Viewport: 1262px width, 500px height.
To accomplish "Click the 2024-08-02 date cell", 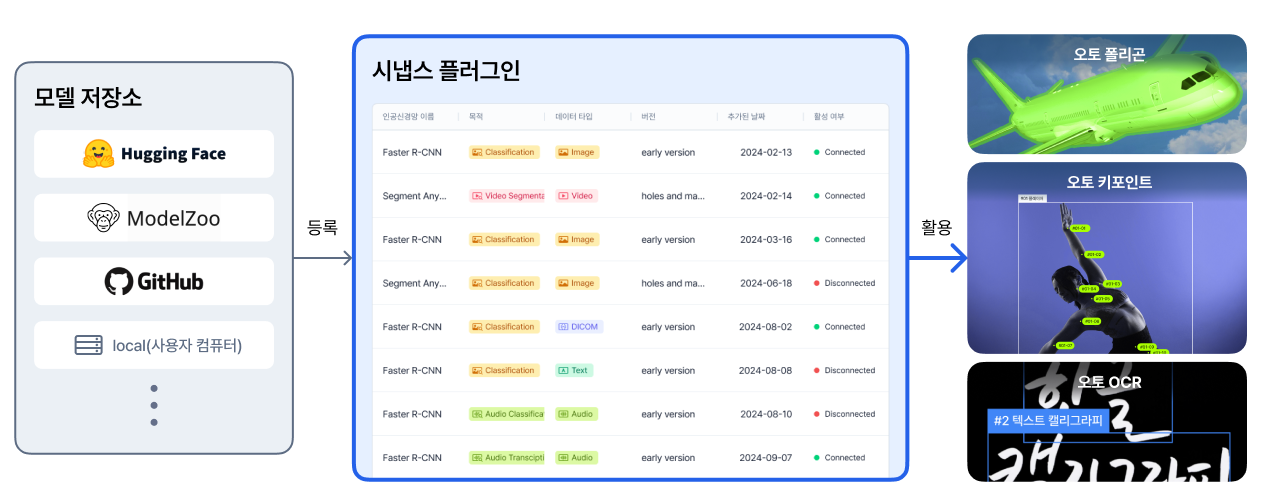I will (x=766, y=327).
